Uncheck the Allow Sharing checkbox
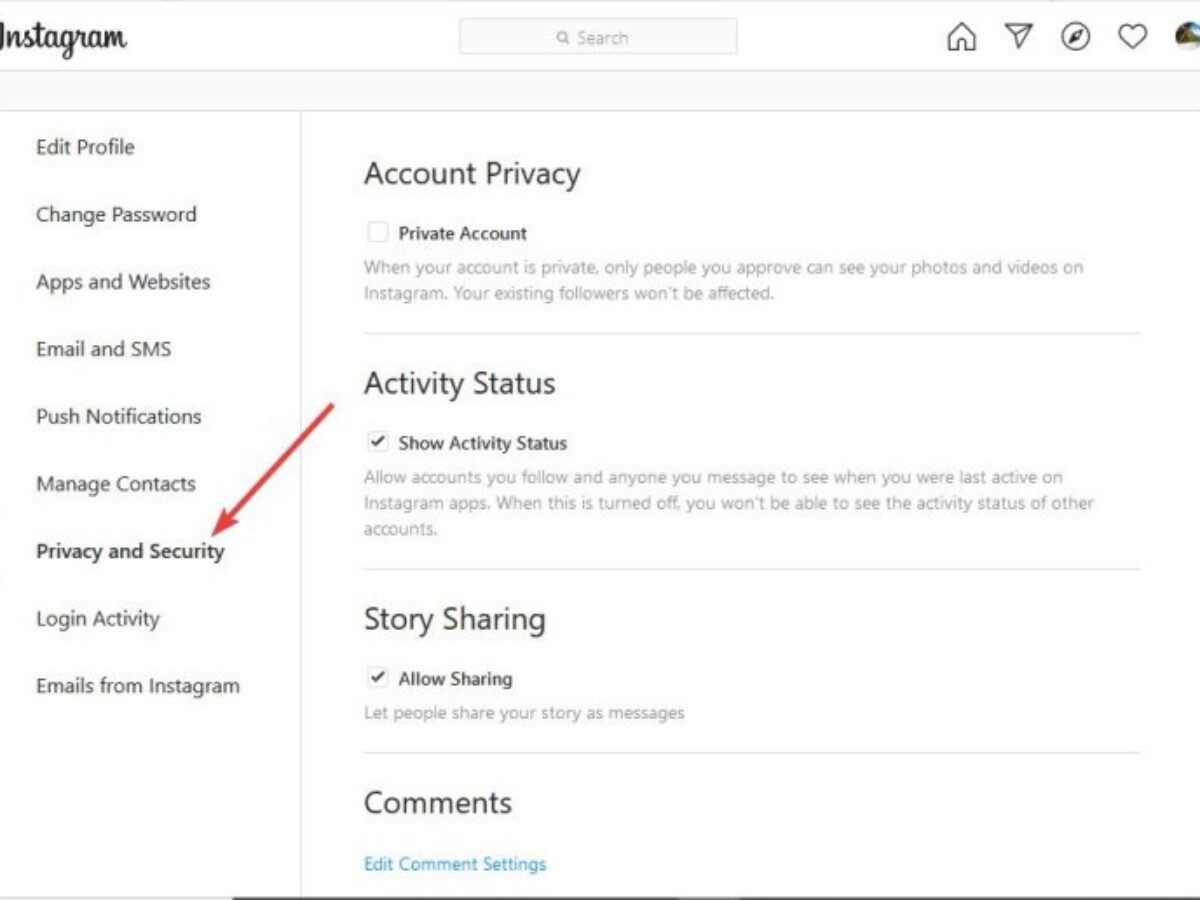This screenshot has height=900, width=1200. pos(377,678)
